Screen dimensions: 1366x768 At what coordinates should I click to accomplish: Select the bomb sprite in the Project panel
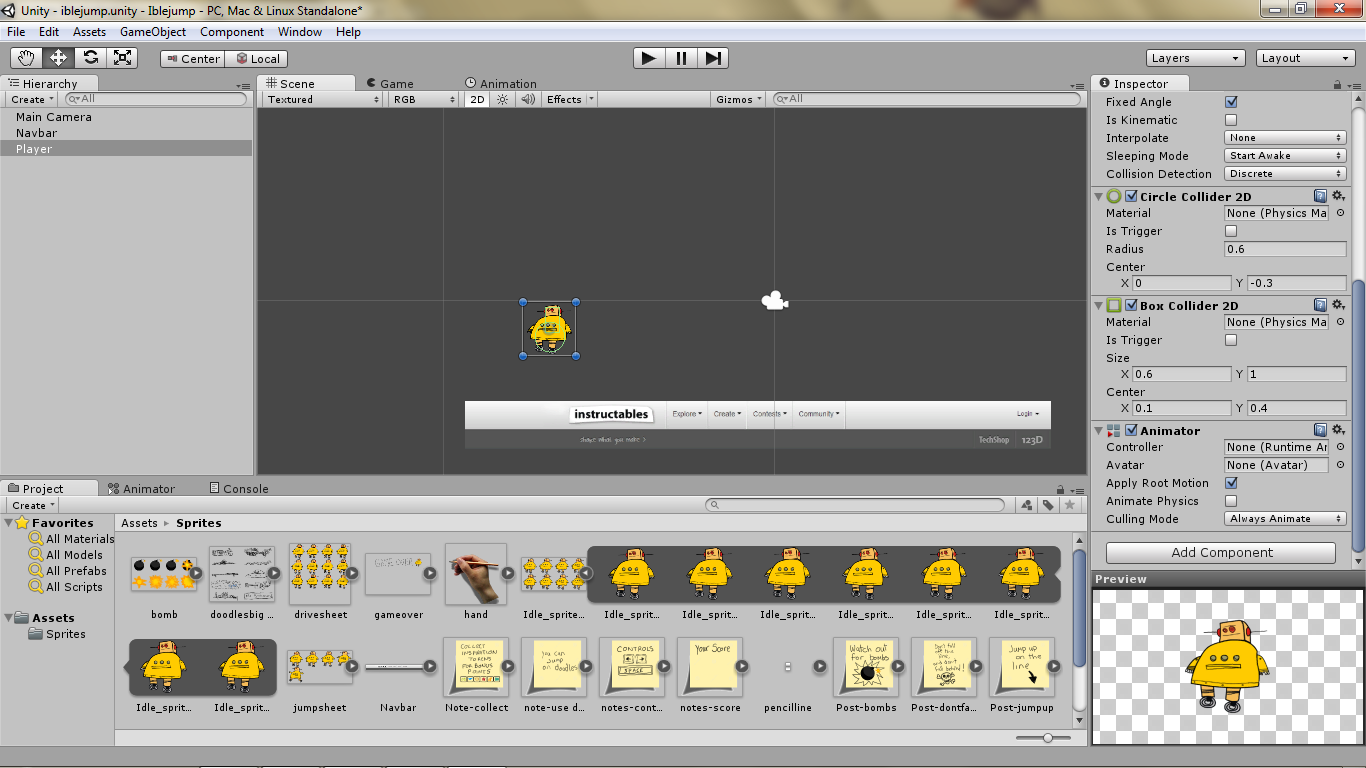click(x=163, y=575)
